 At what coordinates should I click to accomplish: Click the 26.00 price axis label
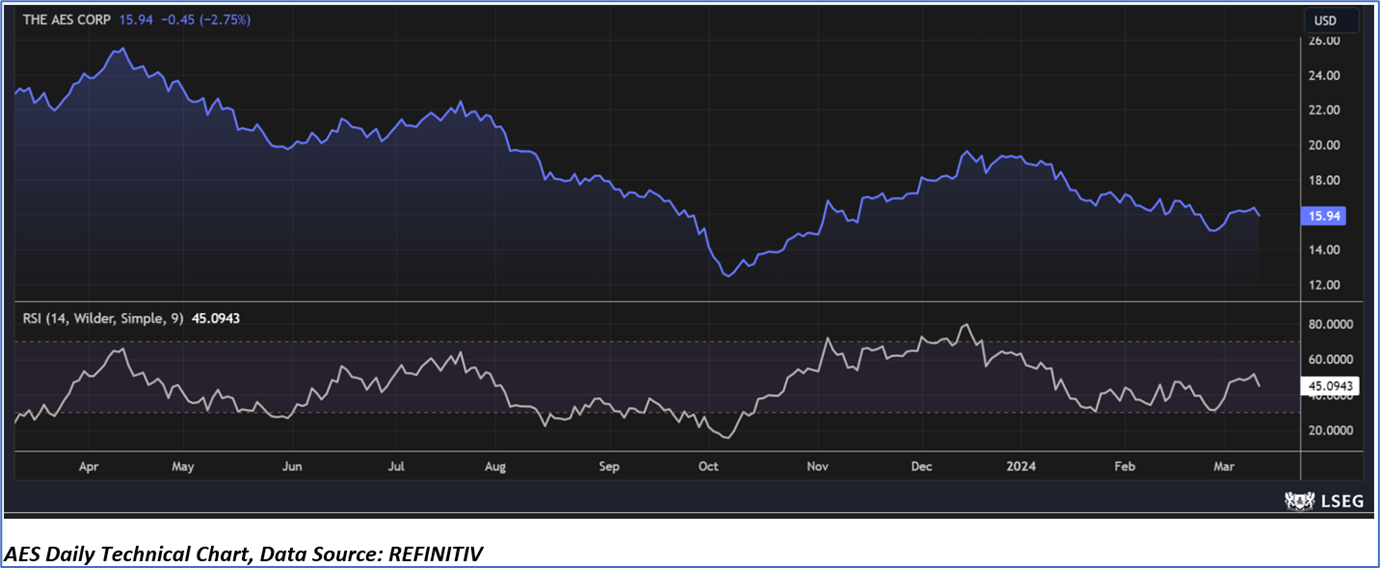1323,41
